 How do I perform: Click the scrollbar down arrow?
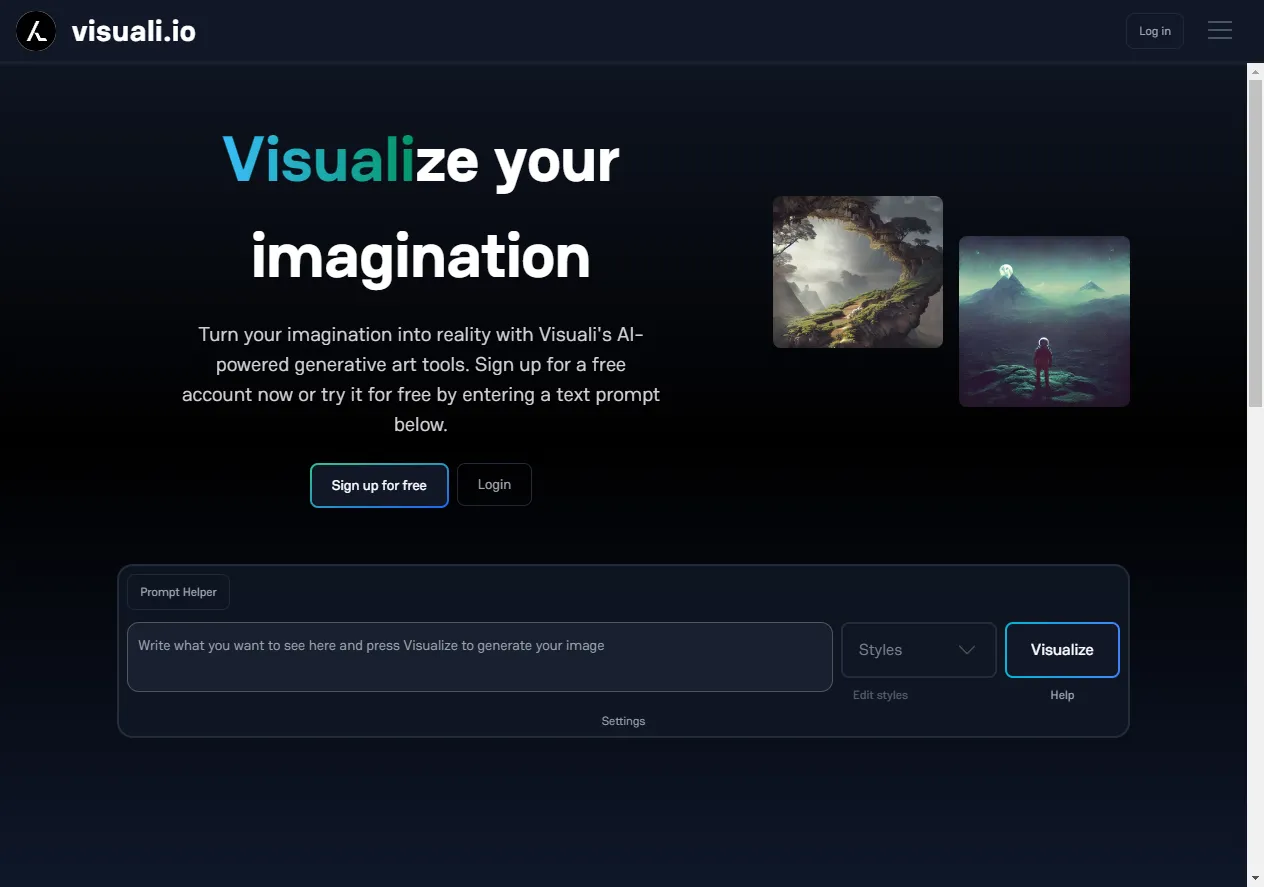click(1255, 878)
